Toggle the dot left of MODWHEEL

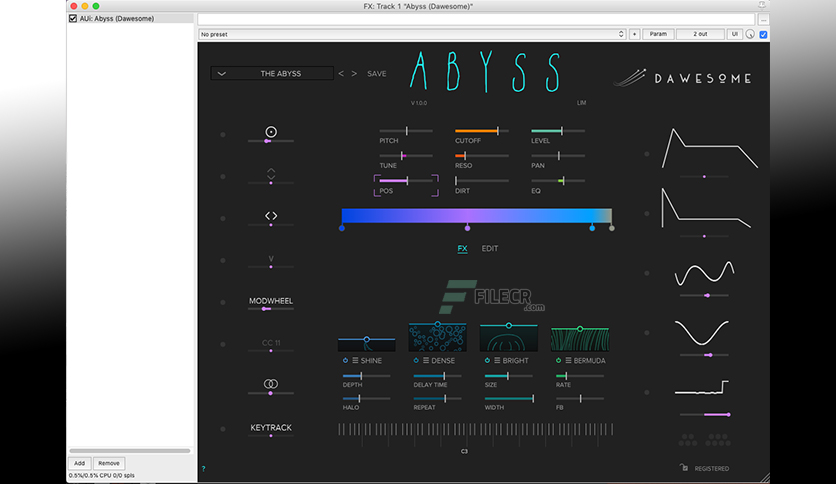point(223,302)
